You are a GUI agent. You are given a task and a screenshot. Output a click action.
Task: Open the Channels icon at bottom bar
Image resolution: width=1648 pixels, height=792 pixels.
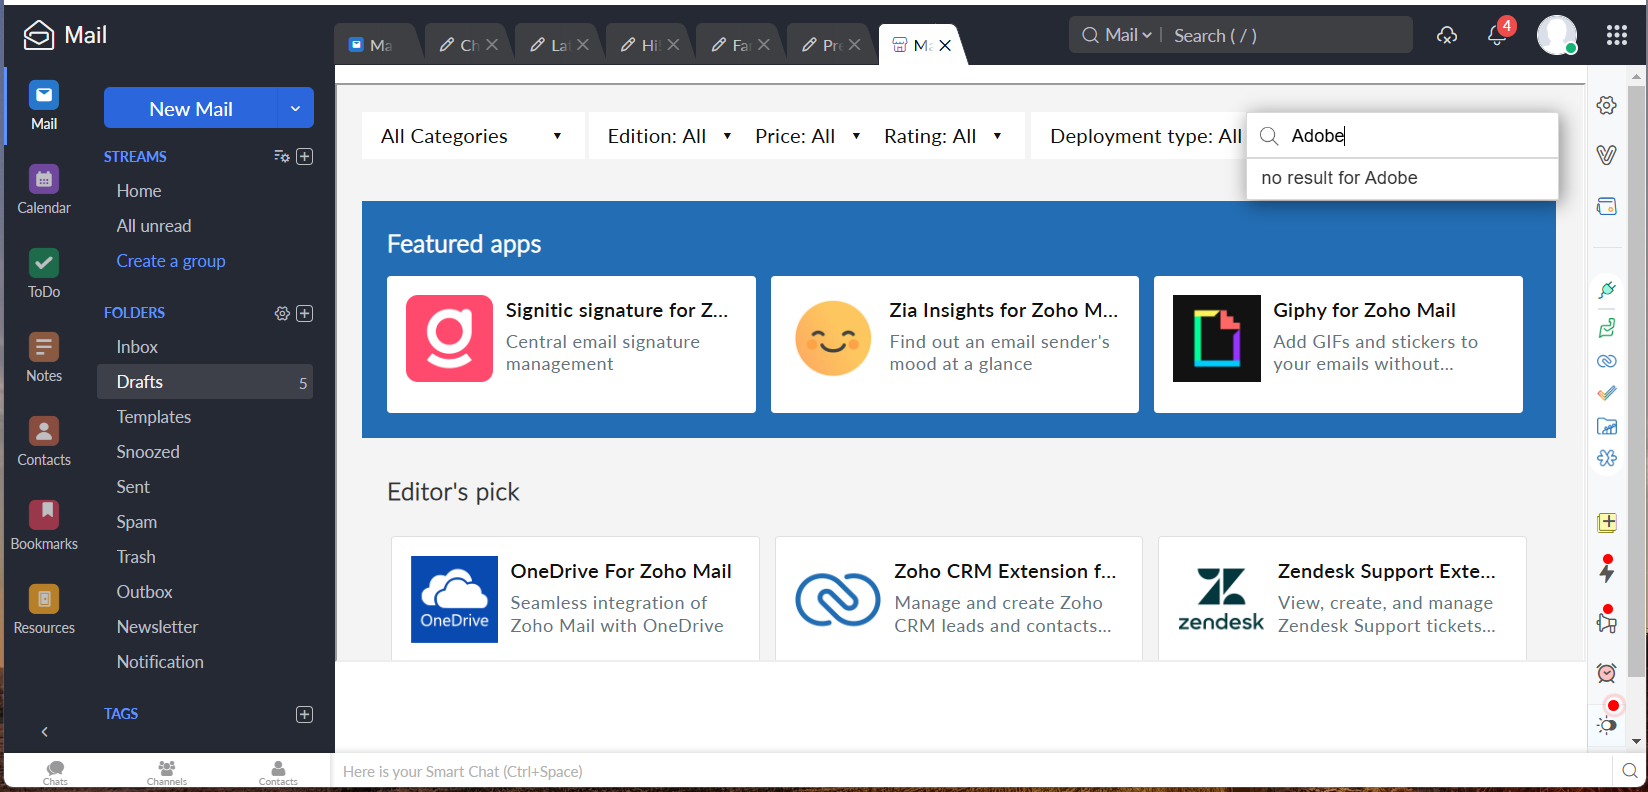166,772
